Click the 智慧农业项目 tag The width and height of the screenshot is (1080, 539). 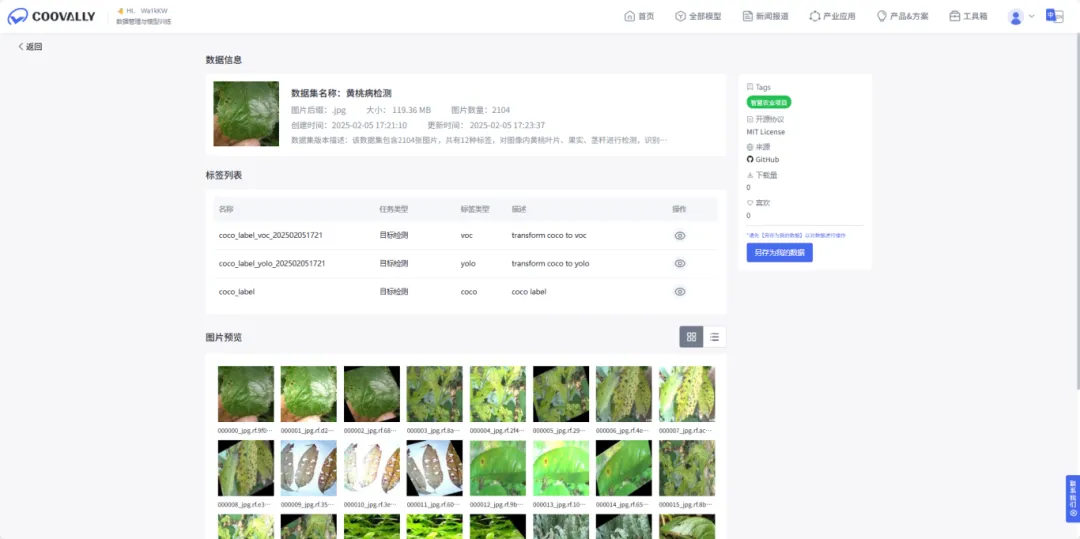(769, 103)
